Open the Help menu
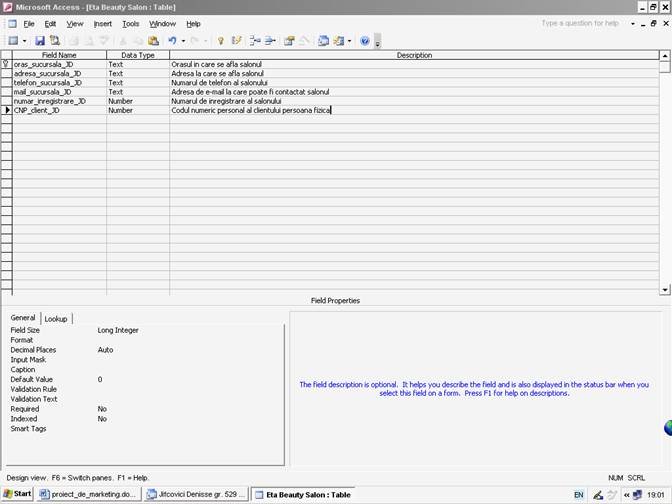672x504 pixels. [193, 24]
